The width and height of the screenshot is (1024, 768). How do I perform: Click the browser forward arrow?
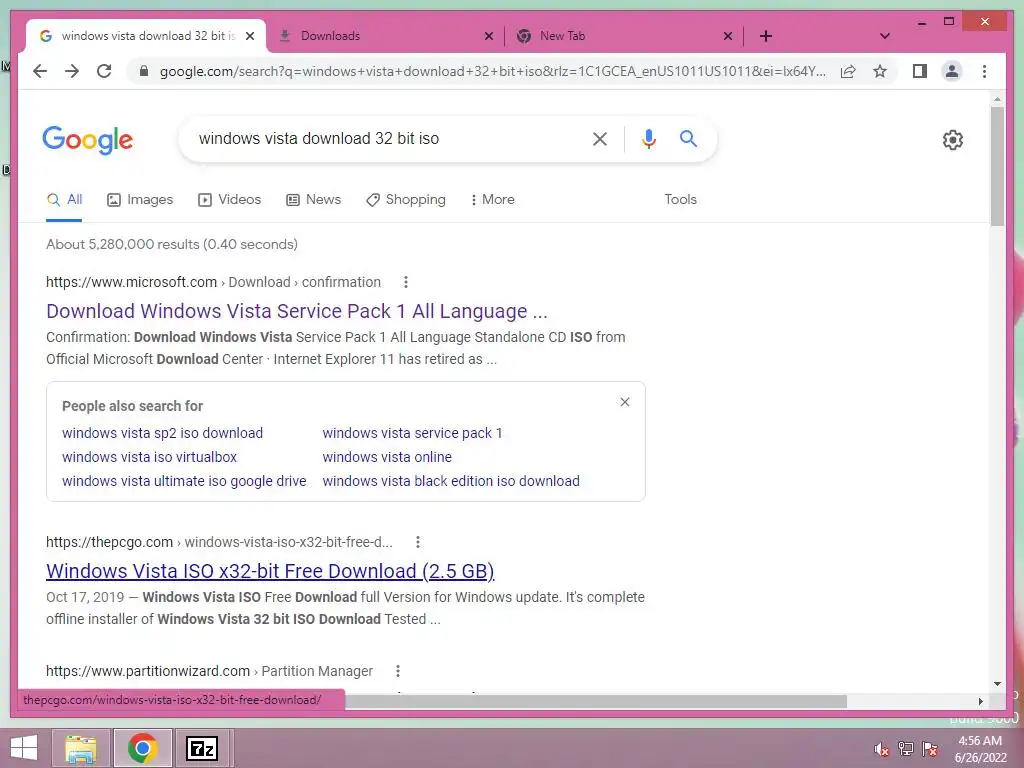point(72,71)
